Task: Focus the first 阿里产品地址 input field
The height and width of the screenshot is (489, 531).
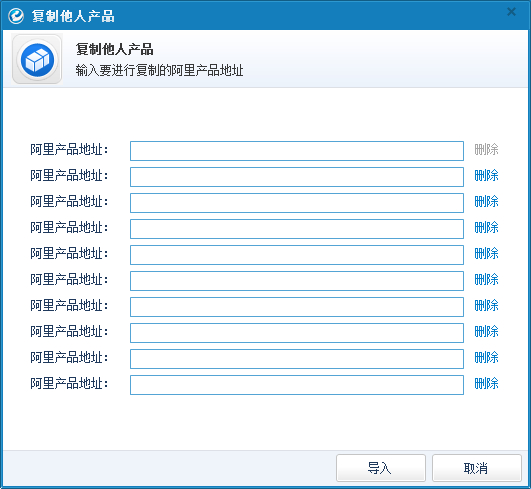Action: (x=297, y=151)
